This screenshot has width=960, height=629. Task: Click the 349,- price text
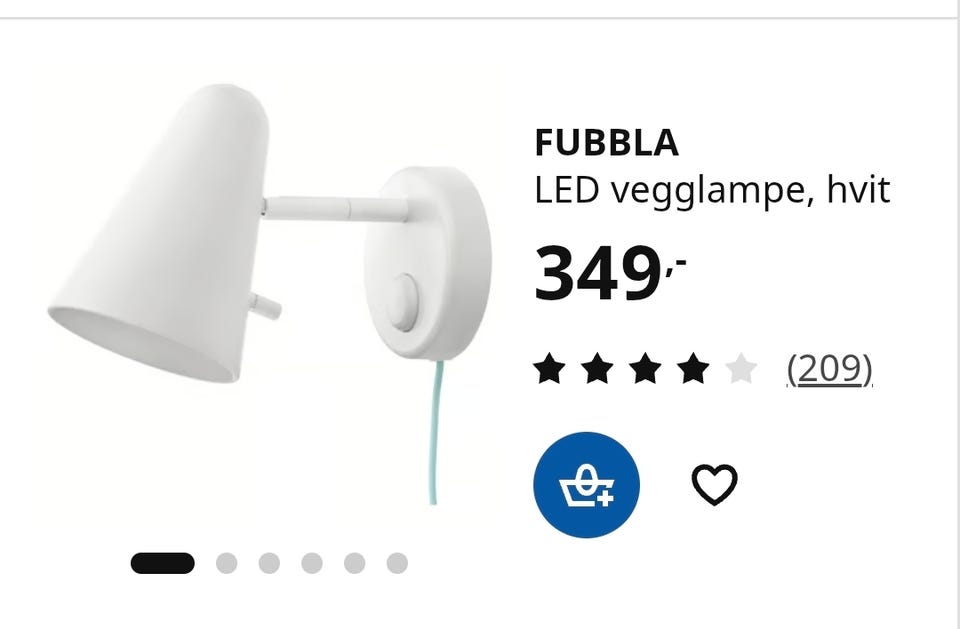pyautogui.click(x=610, y=273)
